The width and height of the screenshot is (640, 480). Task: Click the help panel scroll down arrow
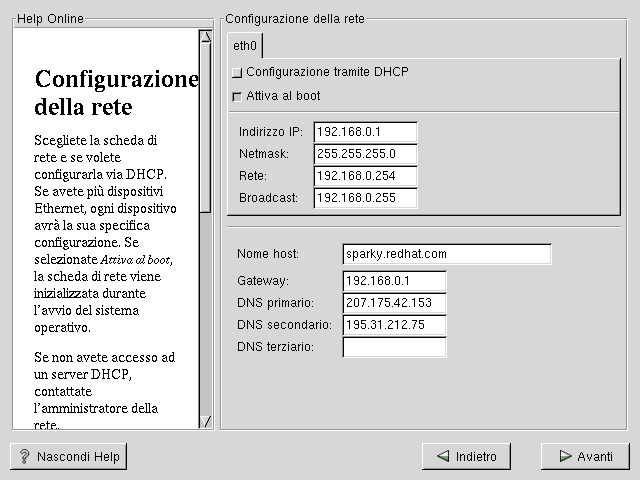pos(205,421)
